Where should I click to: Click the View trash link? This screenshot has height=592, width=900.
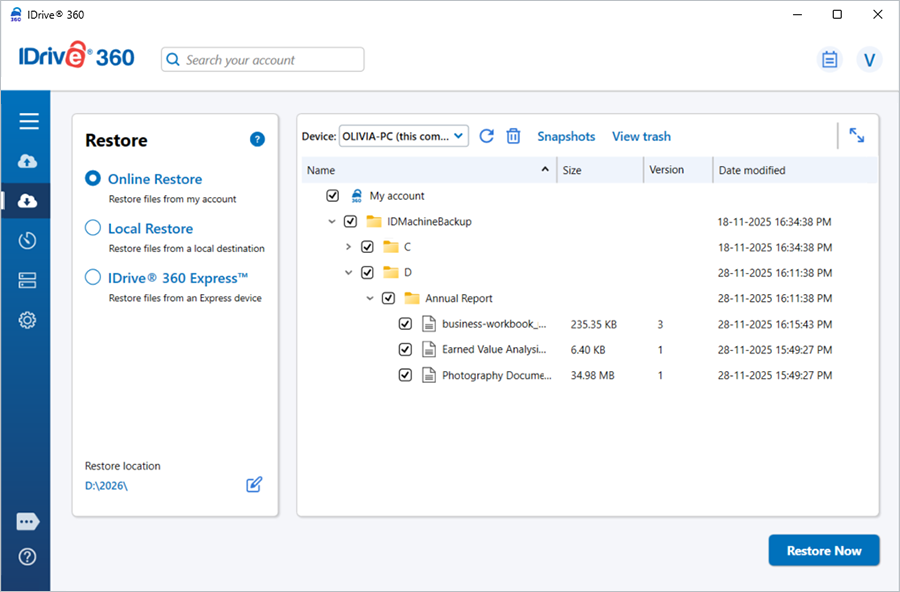point(641,136)
